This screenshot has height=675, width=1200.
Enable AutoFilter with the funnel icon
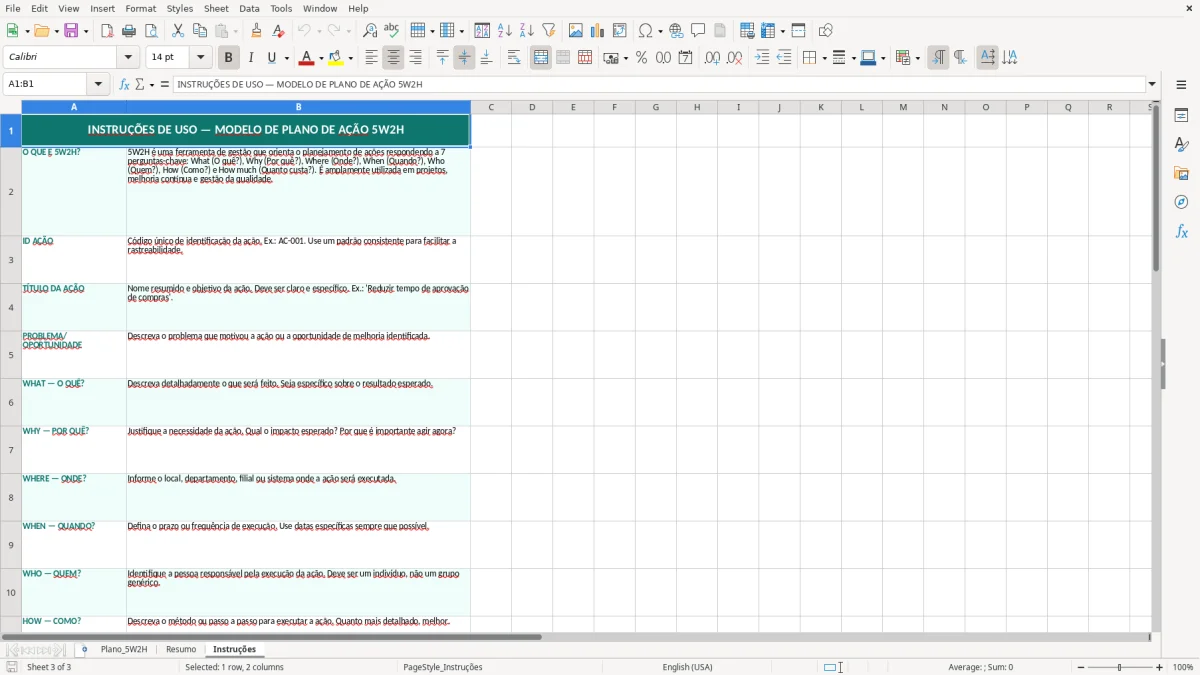[x=548, y=31]
